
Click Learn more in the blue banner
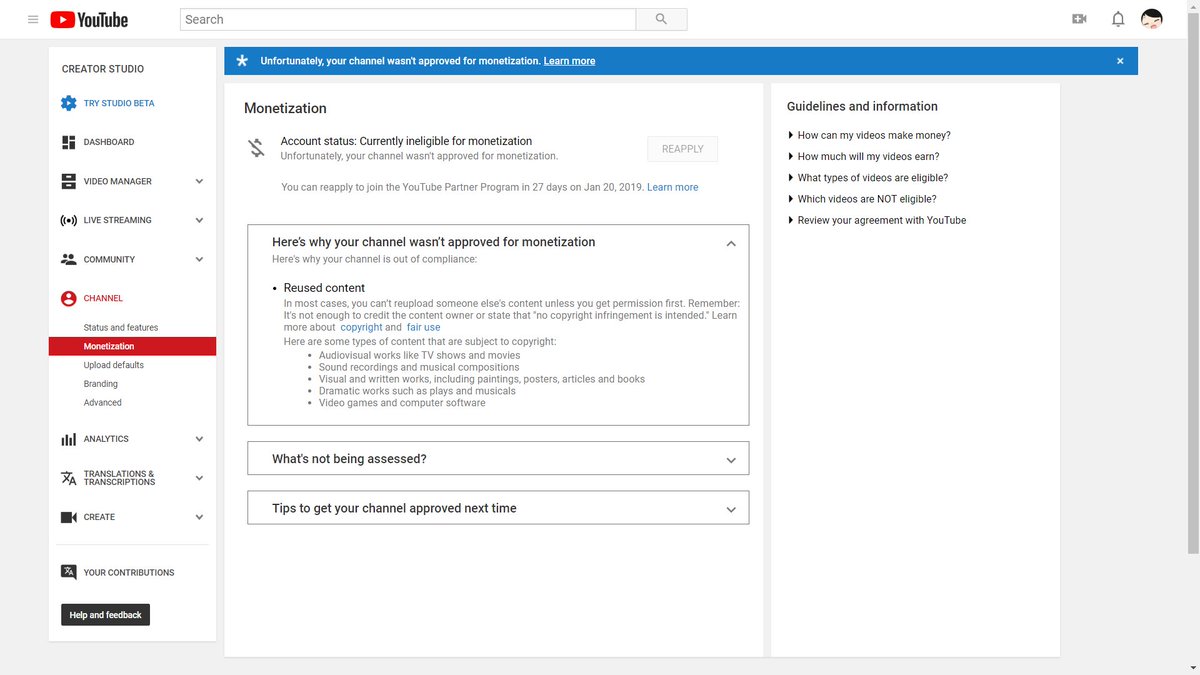click(569, 61)
